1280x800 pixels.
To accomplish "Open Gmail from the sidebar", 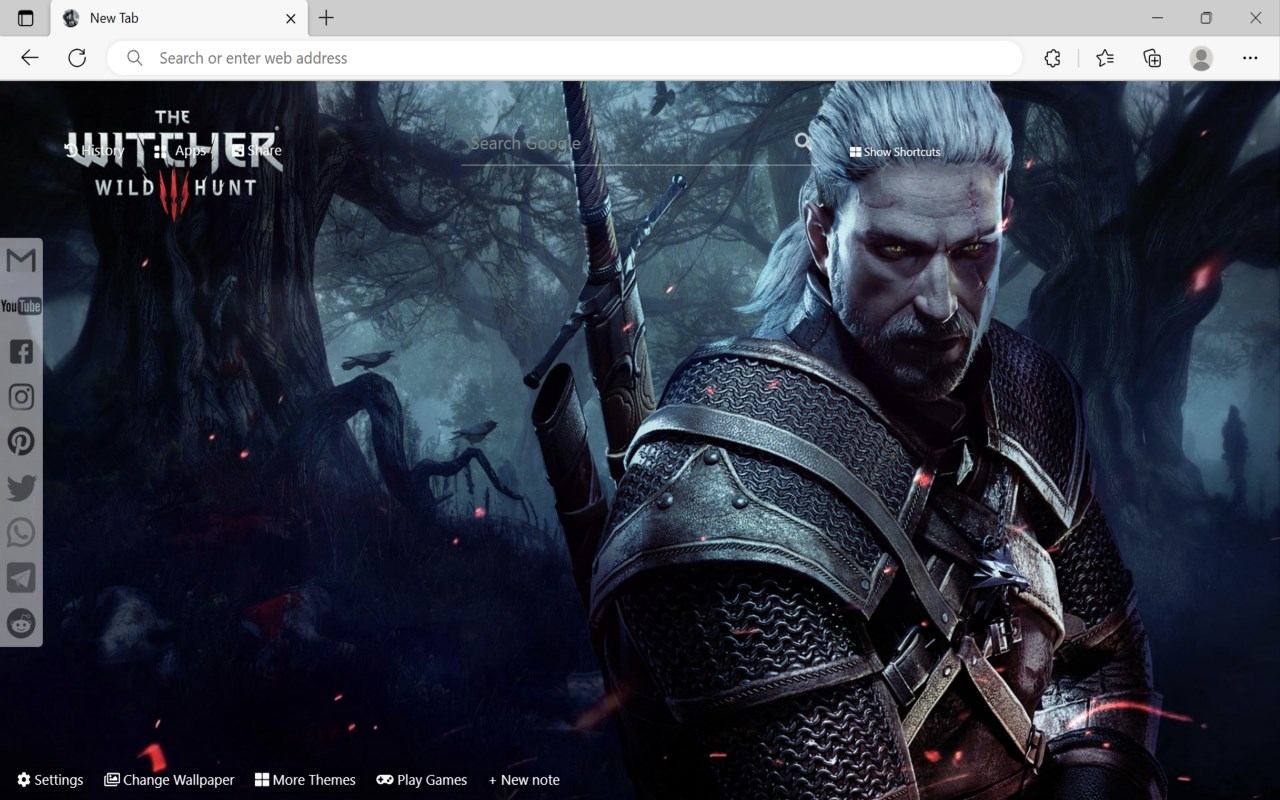I will pos(21,260).
